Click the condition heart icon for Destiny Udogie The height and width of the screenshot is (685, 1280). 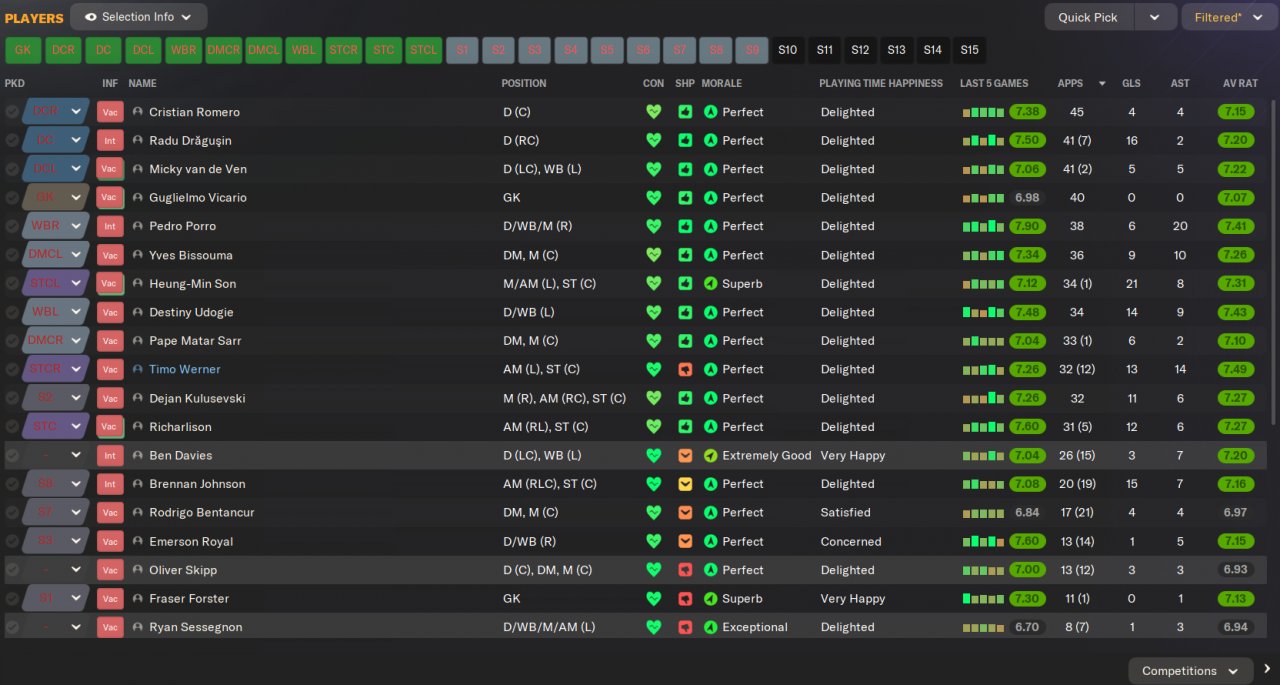[654, 312]
